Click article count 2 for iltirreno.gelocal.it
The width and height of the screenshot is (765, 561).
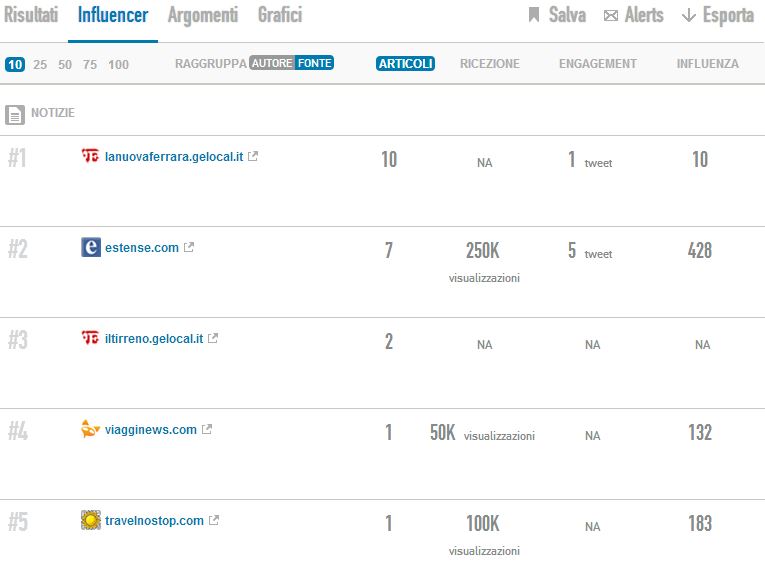coord(388,341)
